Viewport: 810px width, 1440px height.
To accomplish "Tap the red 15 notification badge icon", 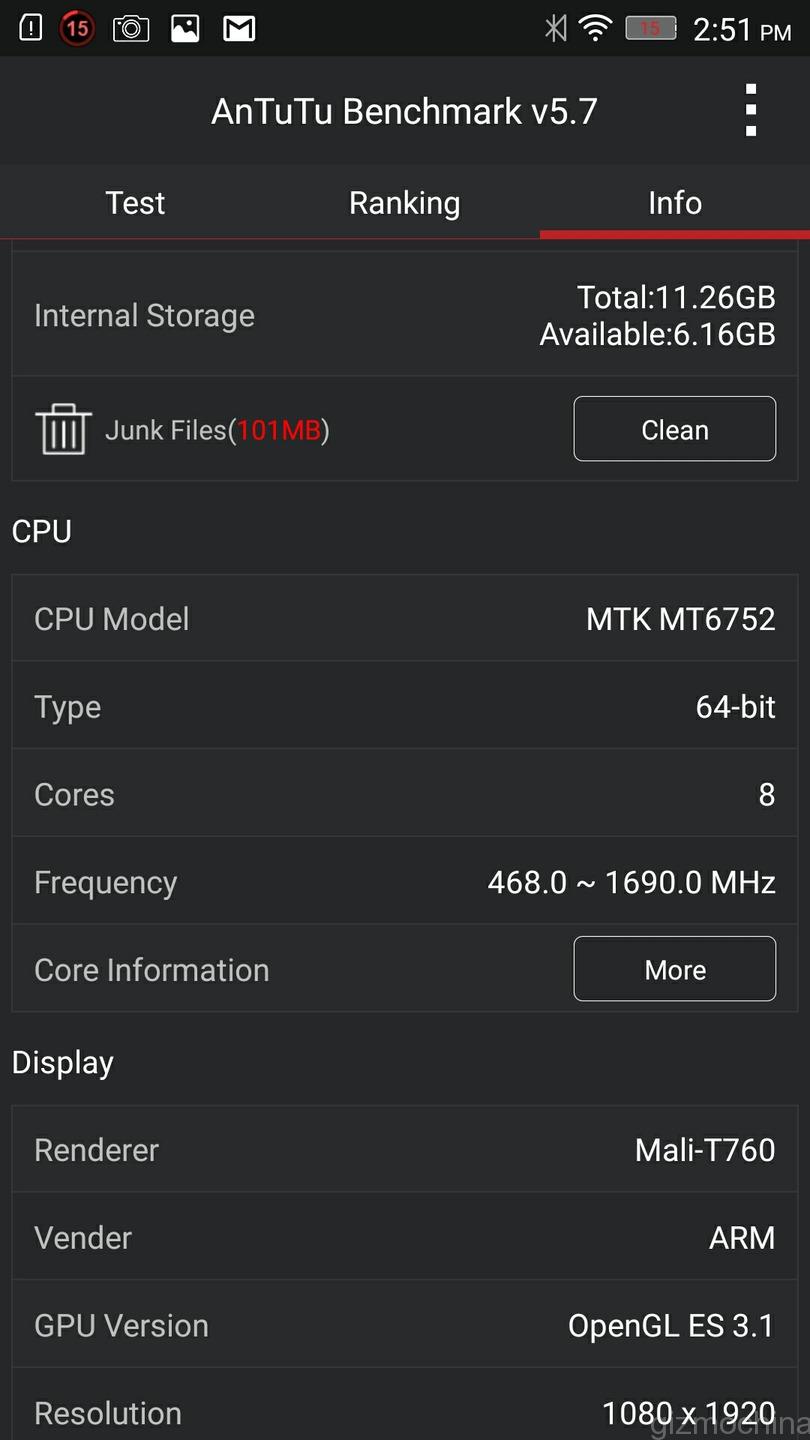I will (x=77, y=28).
